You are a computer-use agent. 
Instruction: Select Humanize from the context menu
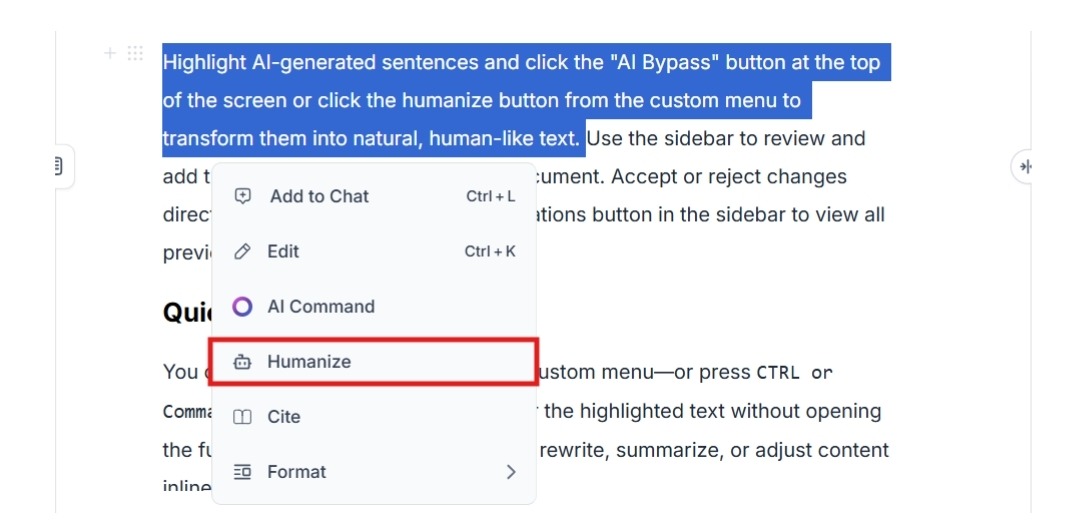374,362
